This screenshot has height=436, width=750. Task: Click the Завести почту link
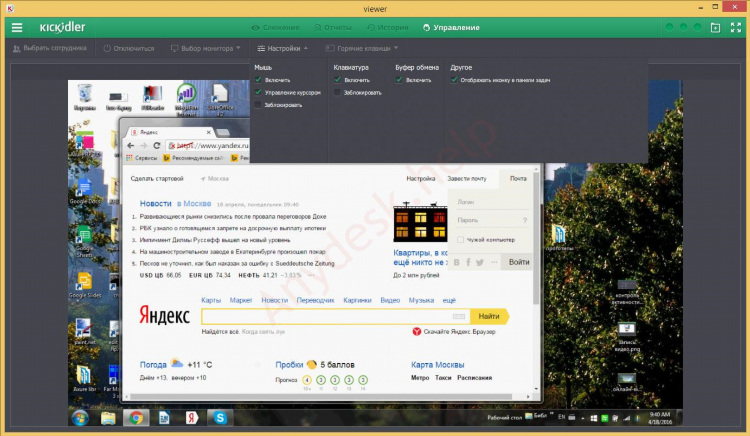467,178
